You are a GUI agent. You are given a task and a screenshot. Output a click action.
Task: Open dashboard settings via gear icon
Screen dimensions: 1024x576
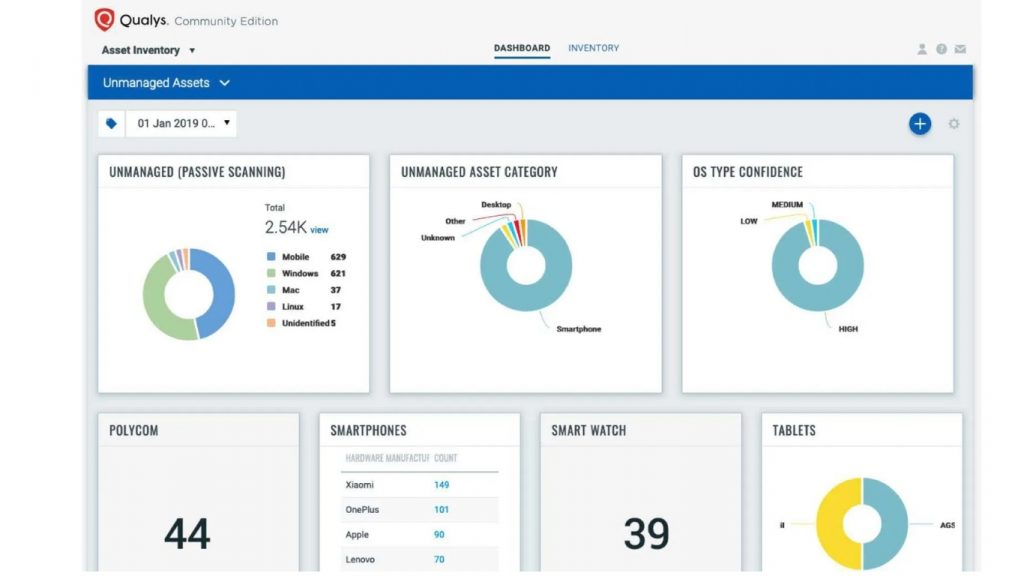(x=953, y=123)
